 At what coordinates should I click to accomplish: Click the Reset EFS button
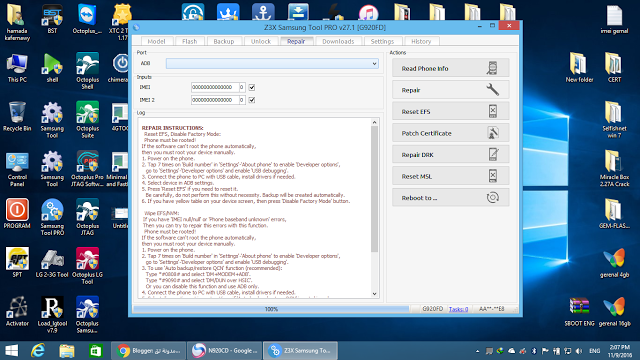click(x=451, y=111)
